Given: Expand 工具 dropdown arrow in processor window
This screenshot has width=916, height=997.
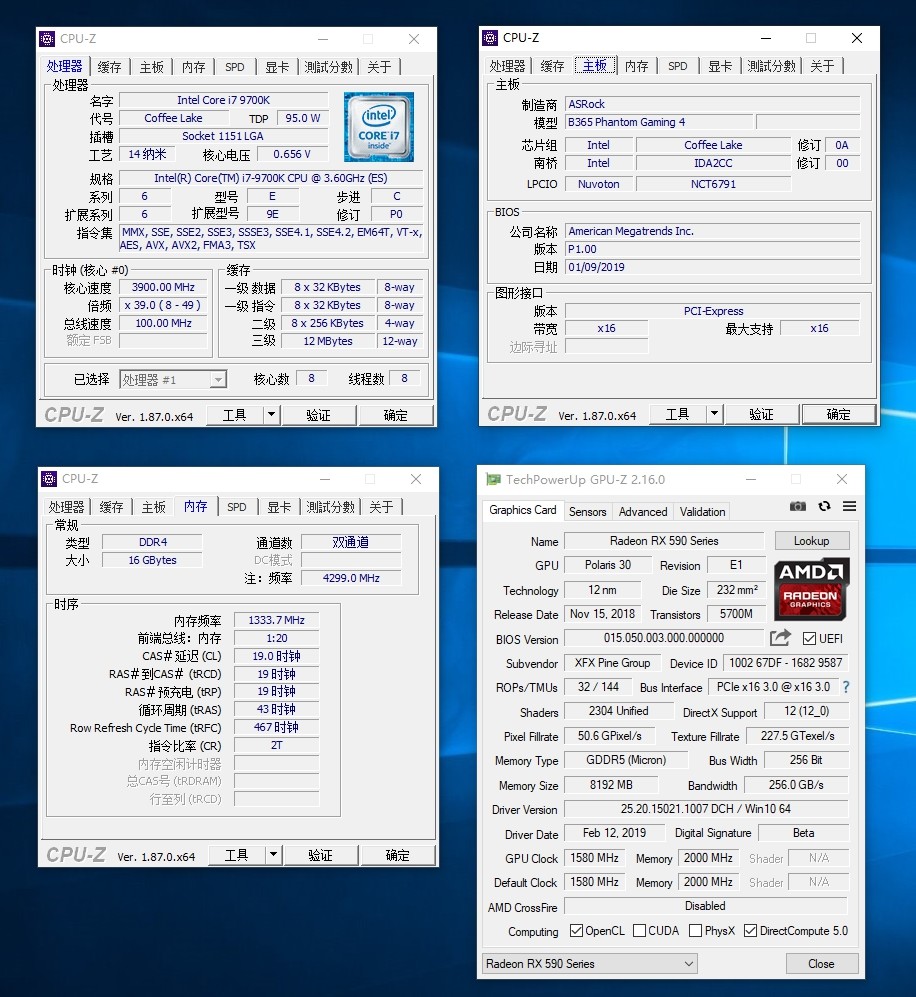Looking at the screenshot, I should click(x=271, y=415).
